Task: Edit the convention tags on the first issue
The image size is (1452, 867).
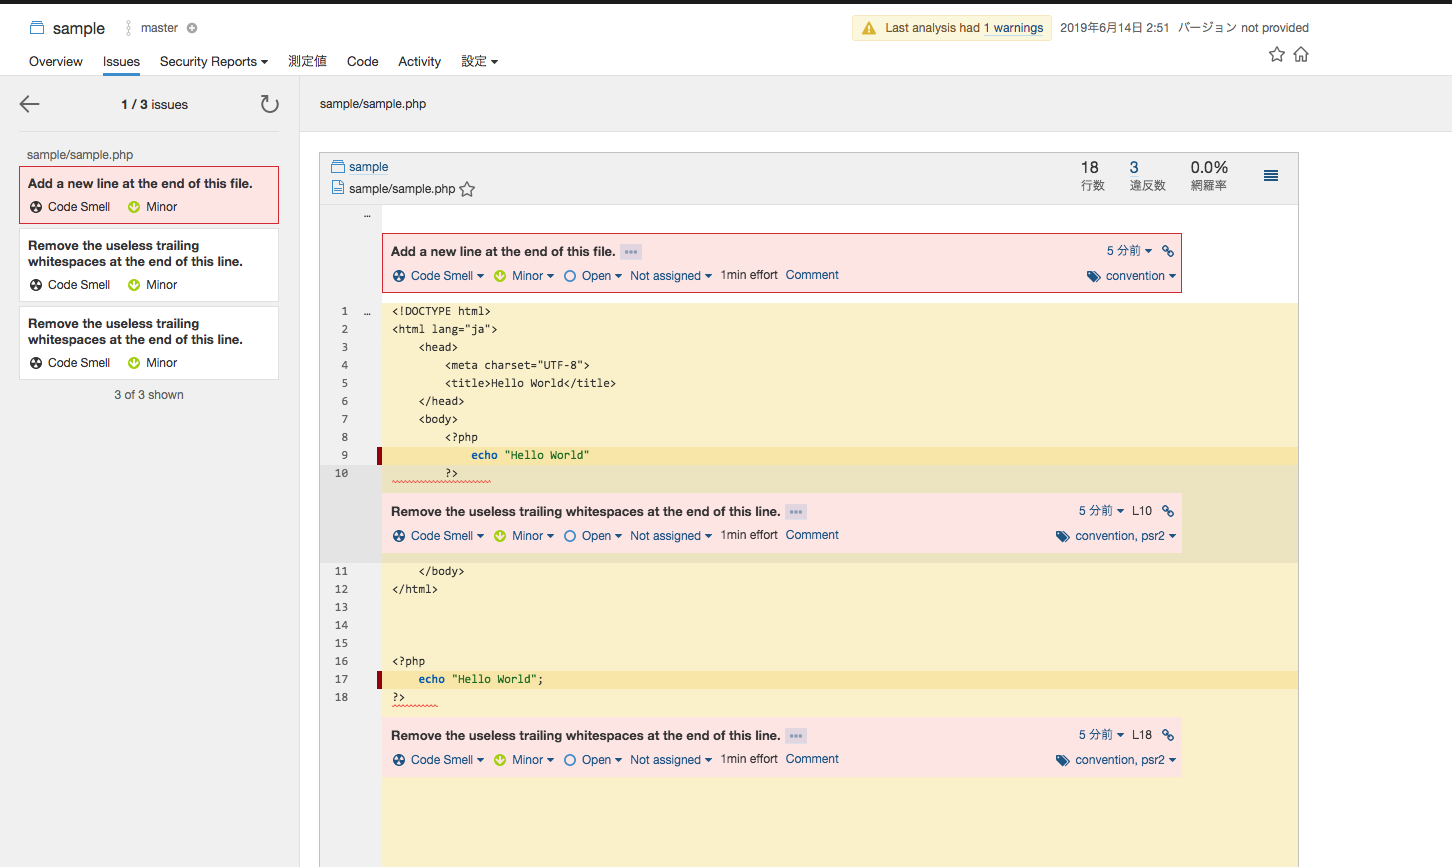Action: (1131, 276)
